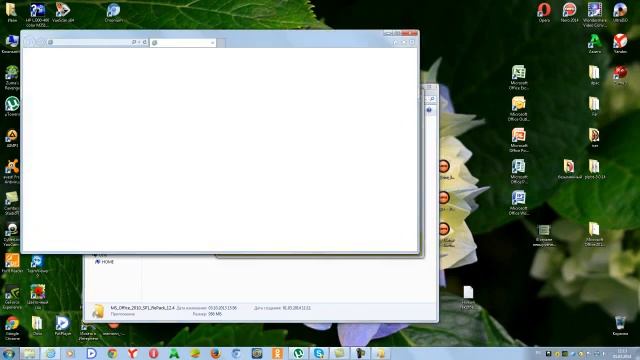Launch Firefox from the taskbar
Screen dimensions: 640x360
tap(216, 353)
